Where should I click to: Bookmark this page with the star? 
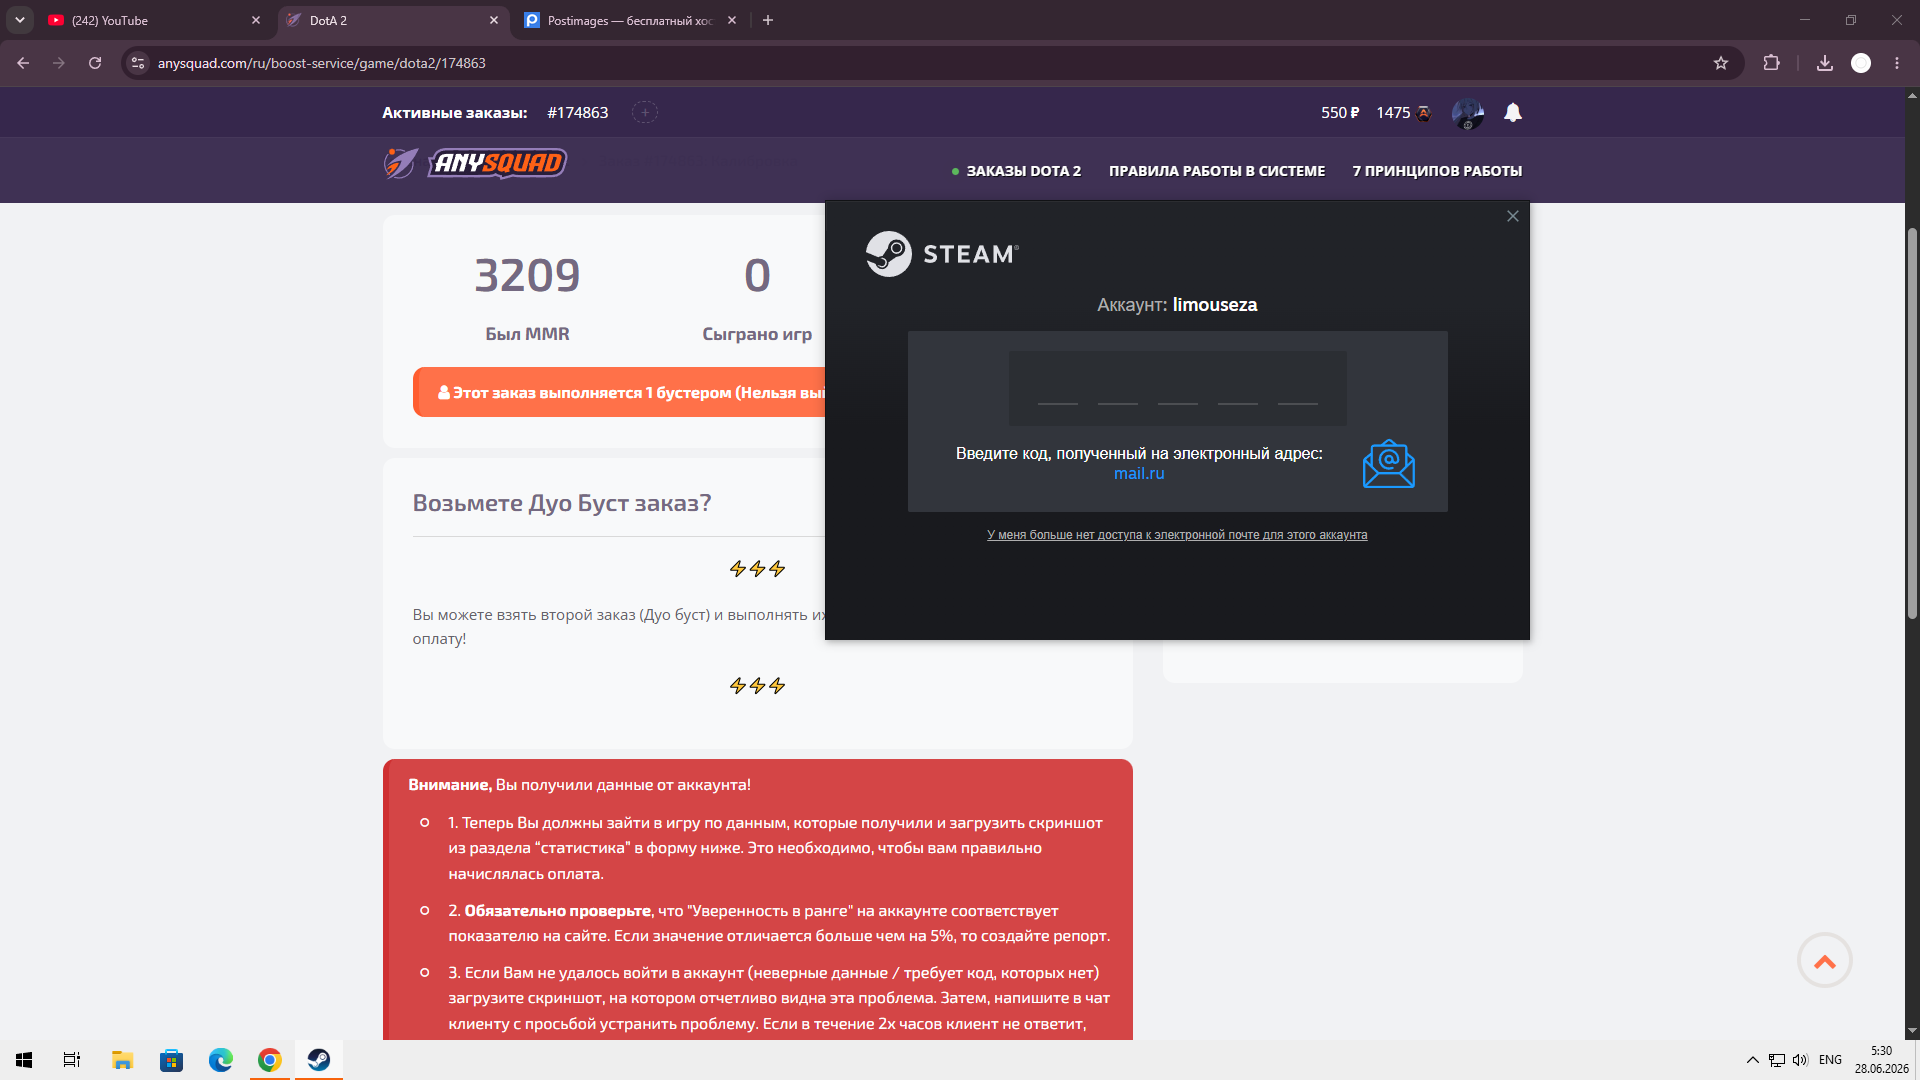coord(1721,63)
